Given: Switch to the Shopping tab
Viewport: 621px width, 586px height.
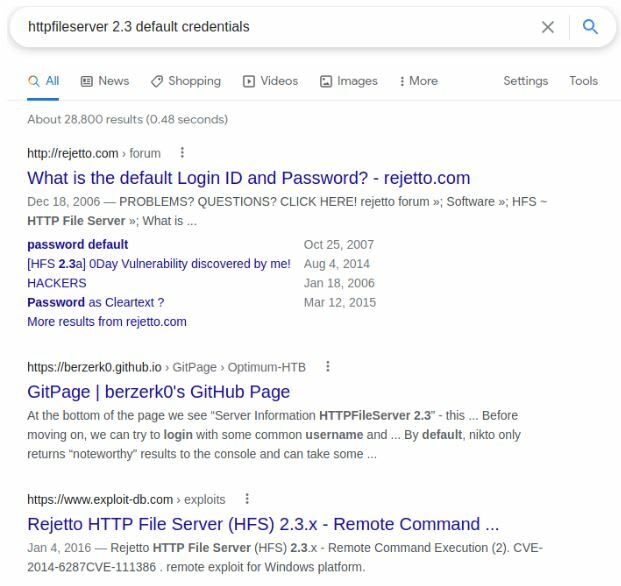Looking at the screenshot, I should point(186,81).
